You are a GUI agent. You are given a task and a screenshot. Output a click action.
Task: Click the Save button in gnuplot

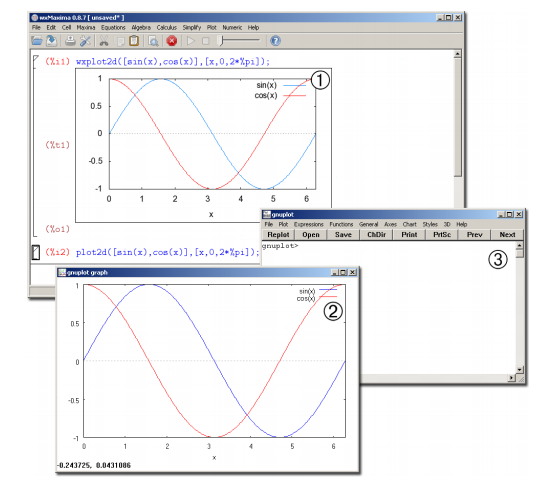coord(343,235)
